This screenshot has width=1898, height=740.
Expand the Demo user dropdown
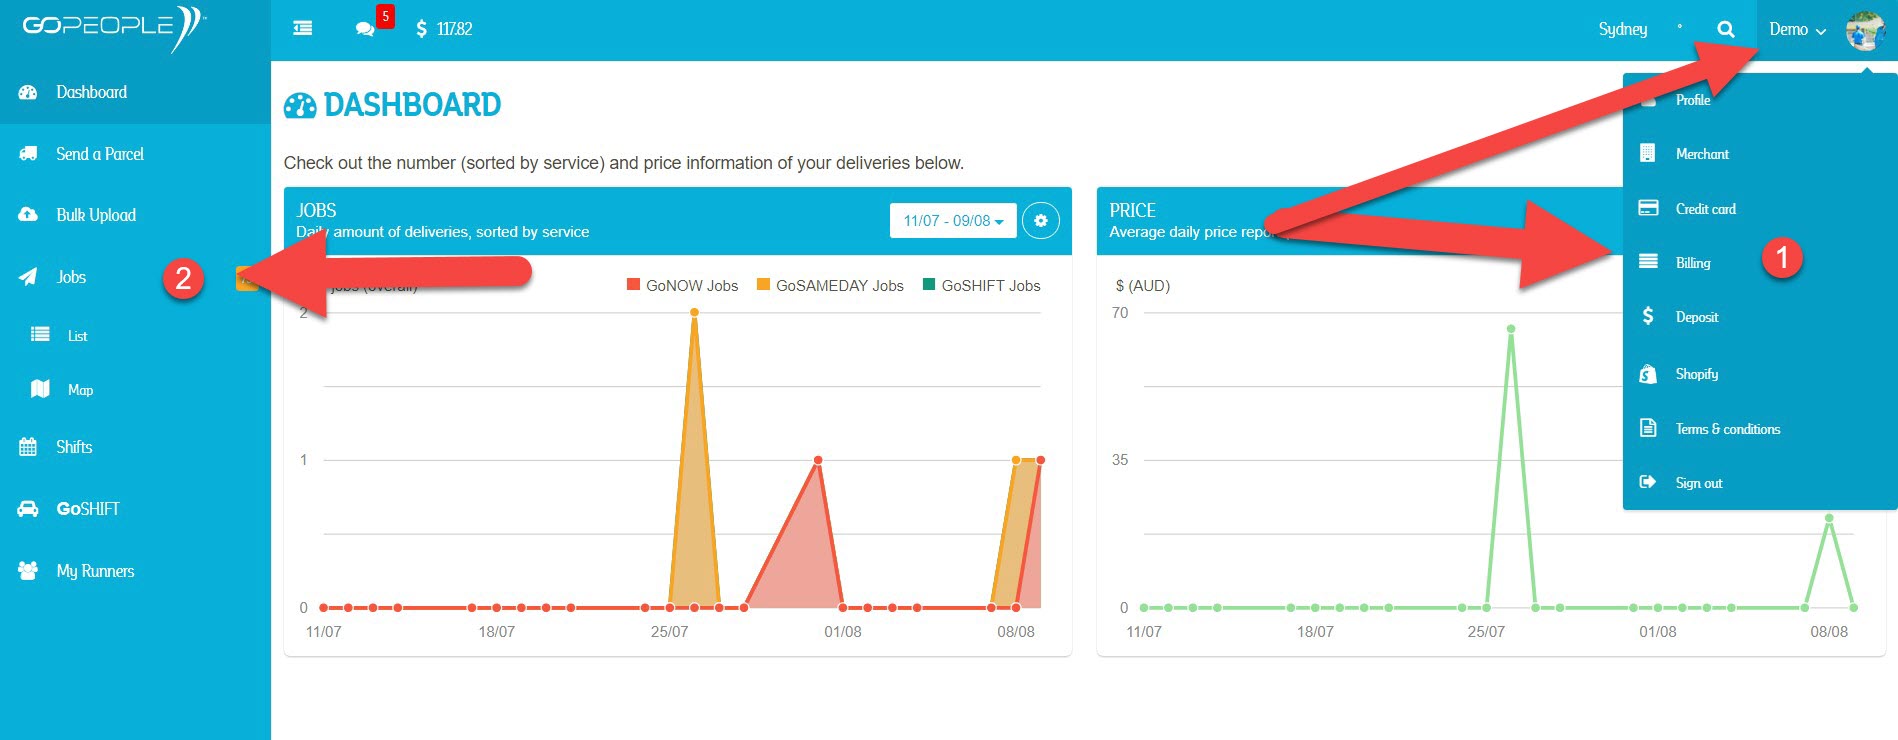click(x=1797, y=29)
